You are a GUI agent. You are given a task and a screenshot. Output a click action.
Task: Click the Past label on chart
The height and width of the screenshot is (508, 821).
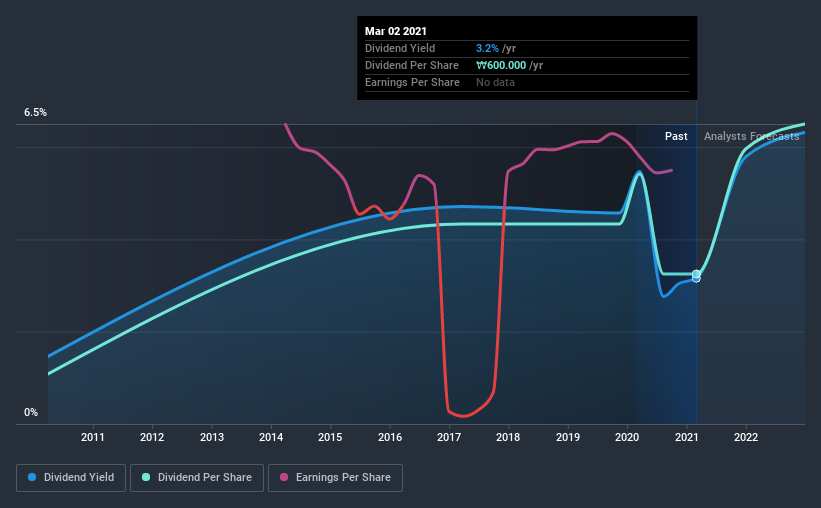point(676,136)
